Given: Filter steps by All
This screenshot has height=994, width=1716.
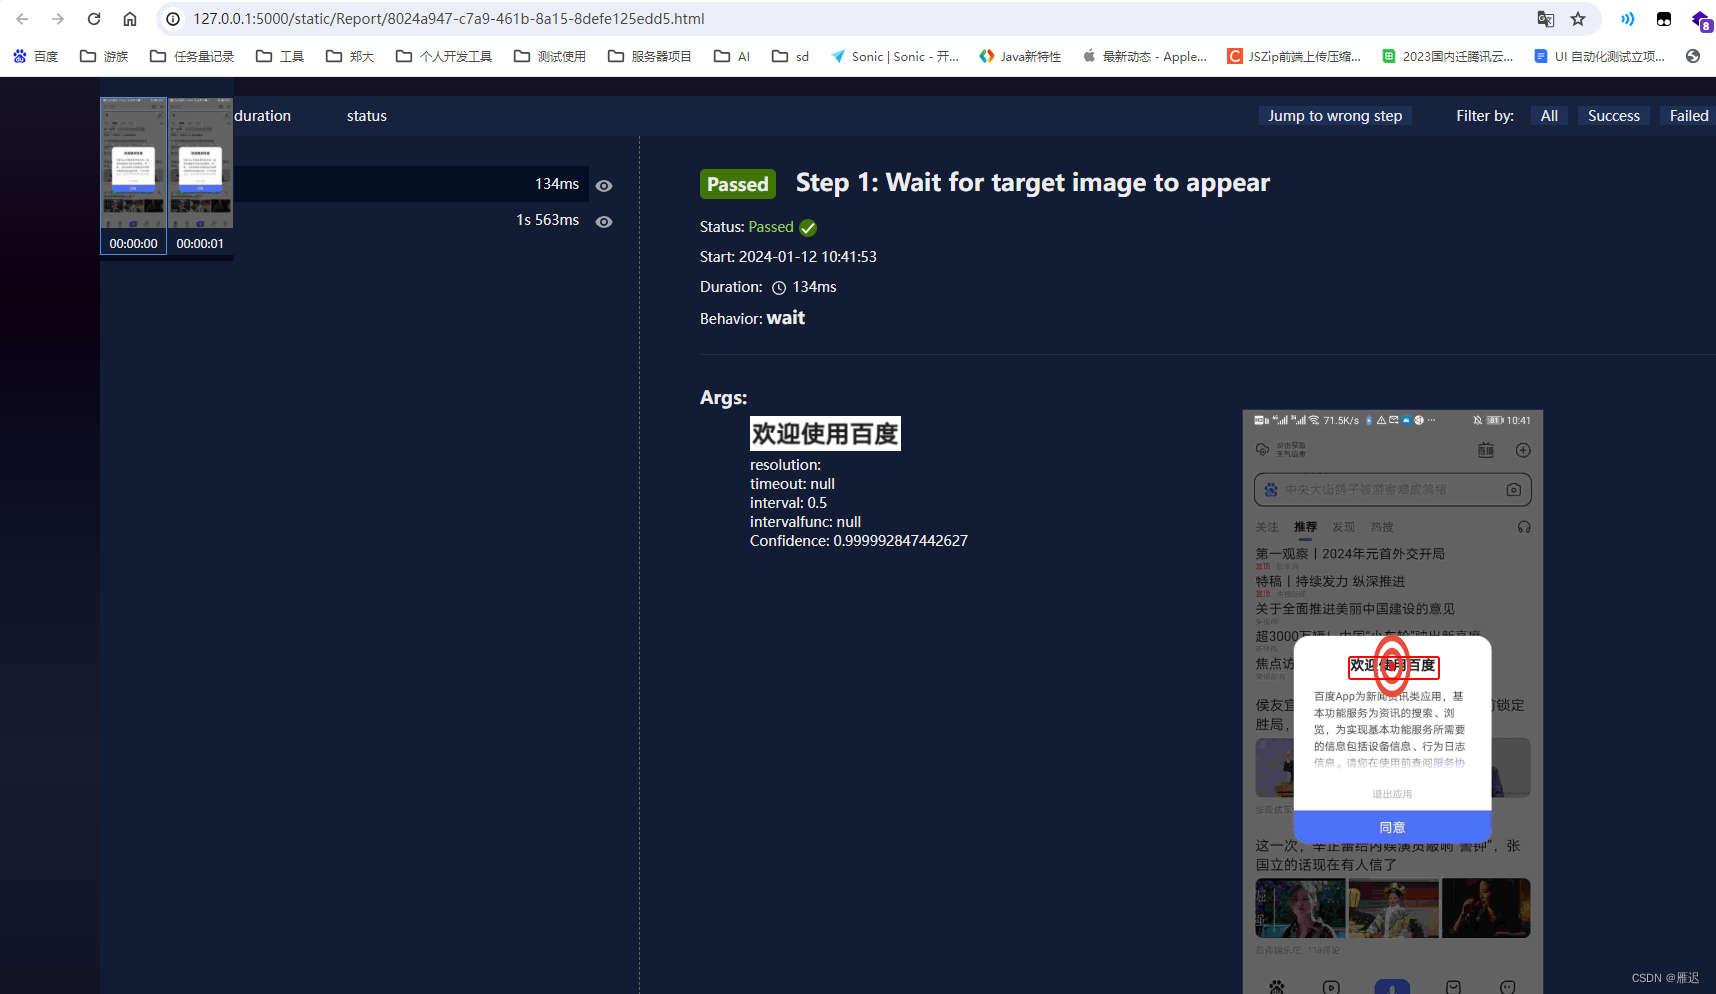Looking at the screenshot, I should [x=1549, y=116].
